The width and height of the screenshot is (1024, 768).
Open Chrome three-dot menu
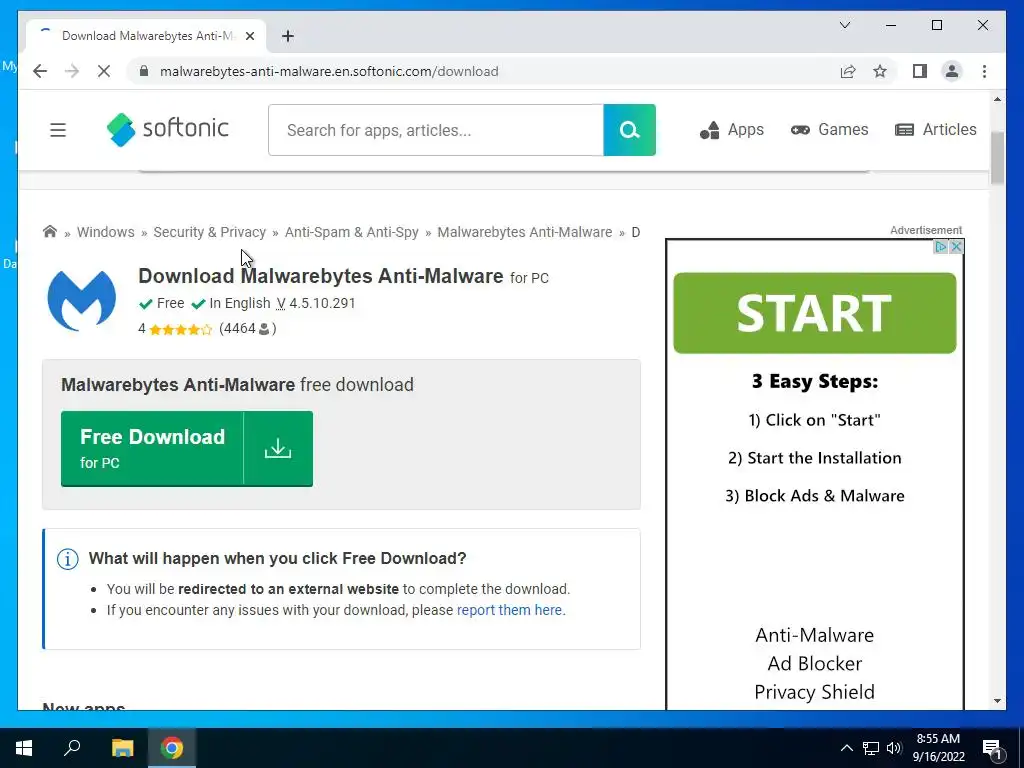[x=984, y=71]
